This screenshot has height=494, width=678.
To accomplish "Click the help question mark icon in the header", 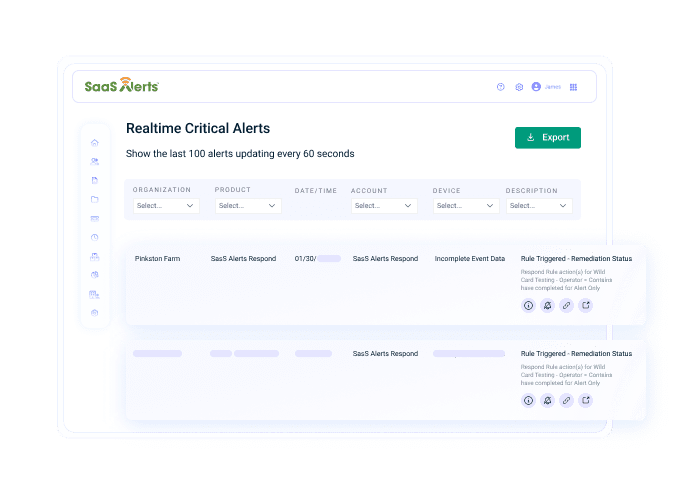I will click(x=501, y=87).
